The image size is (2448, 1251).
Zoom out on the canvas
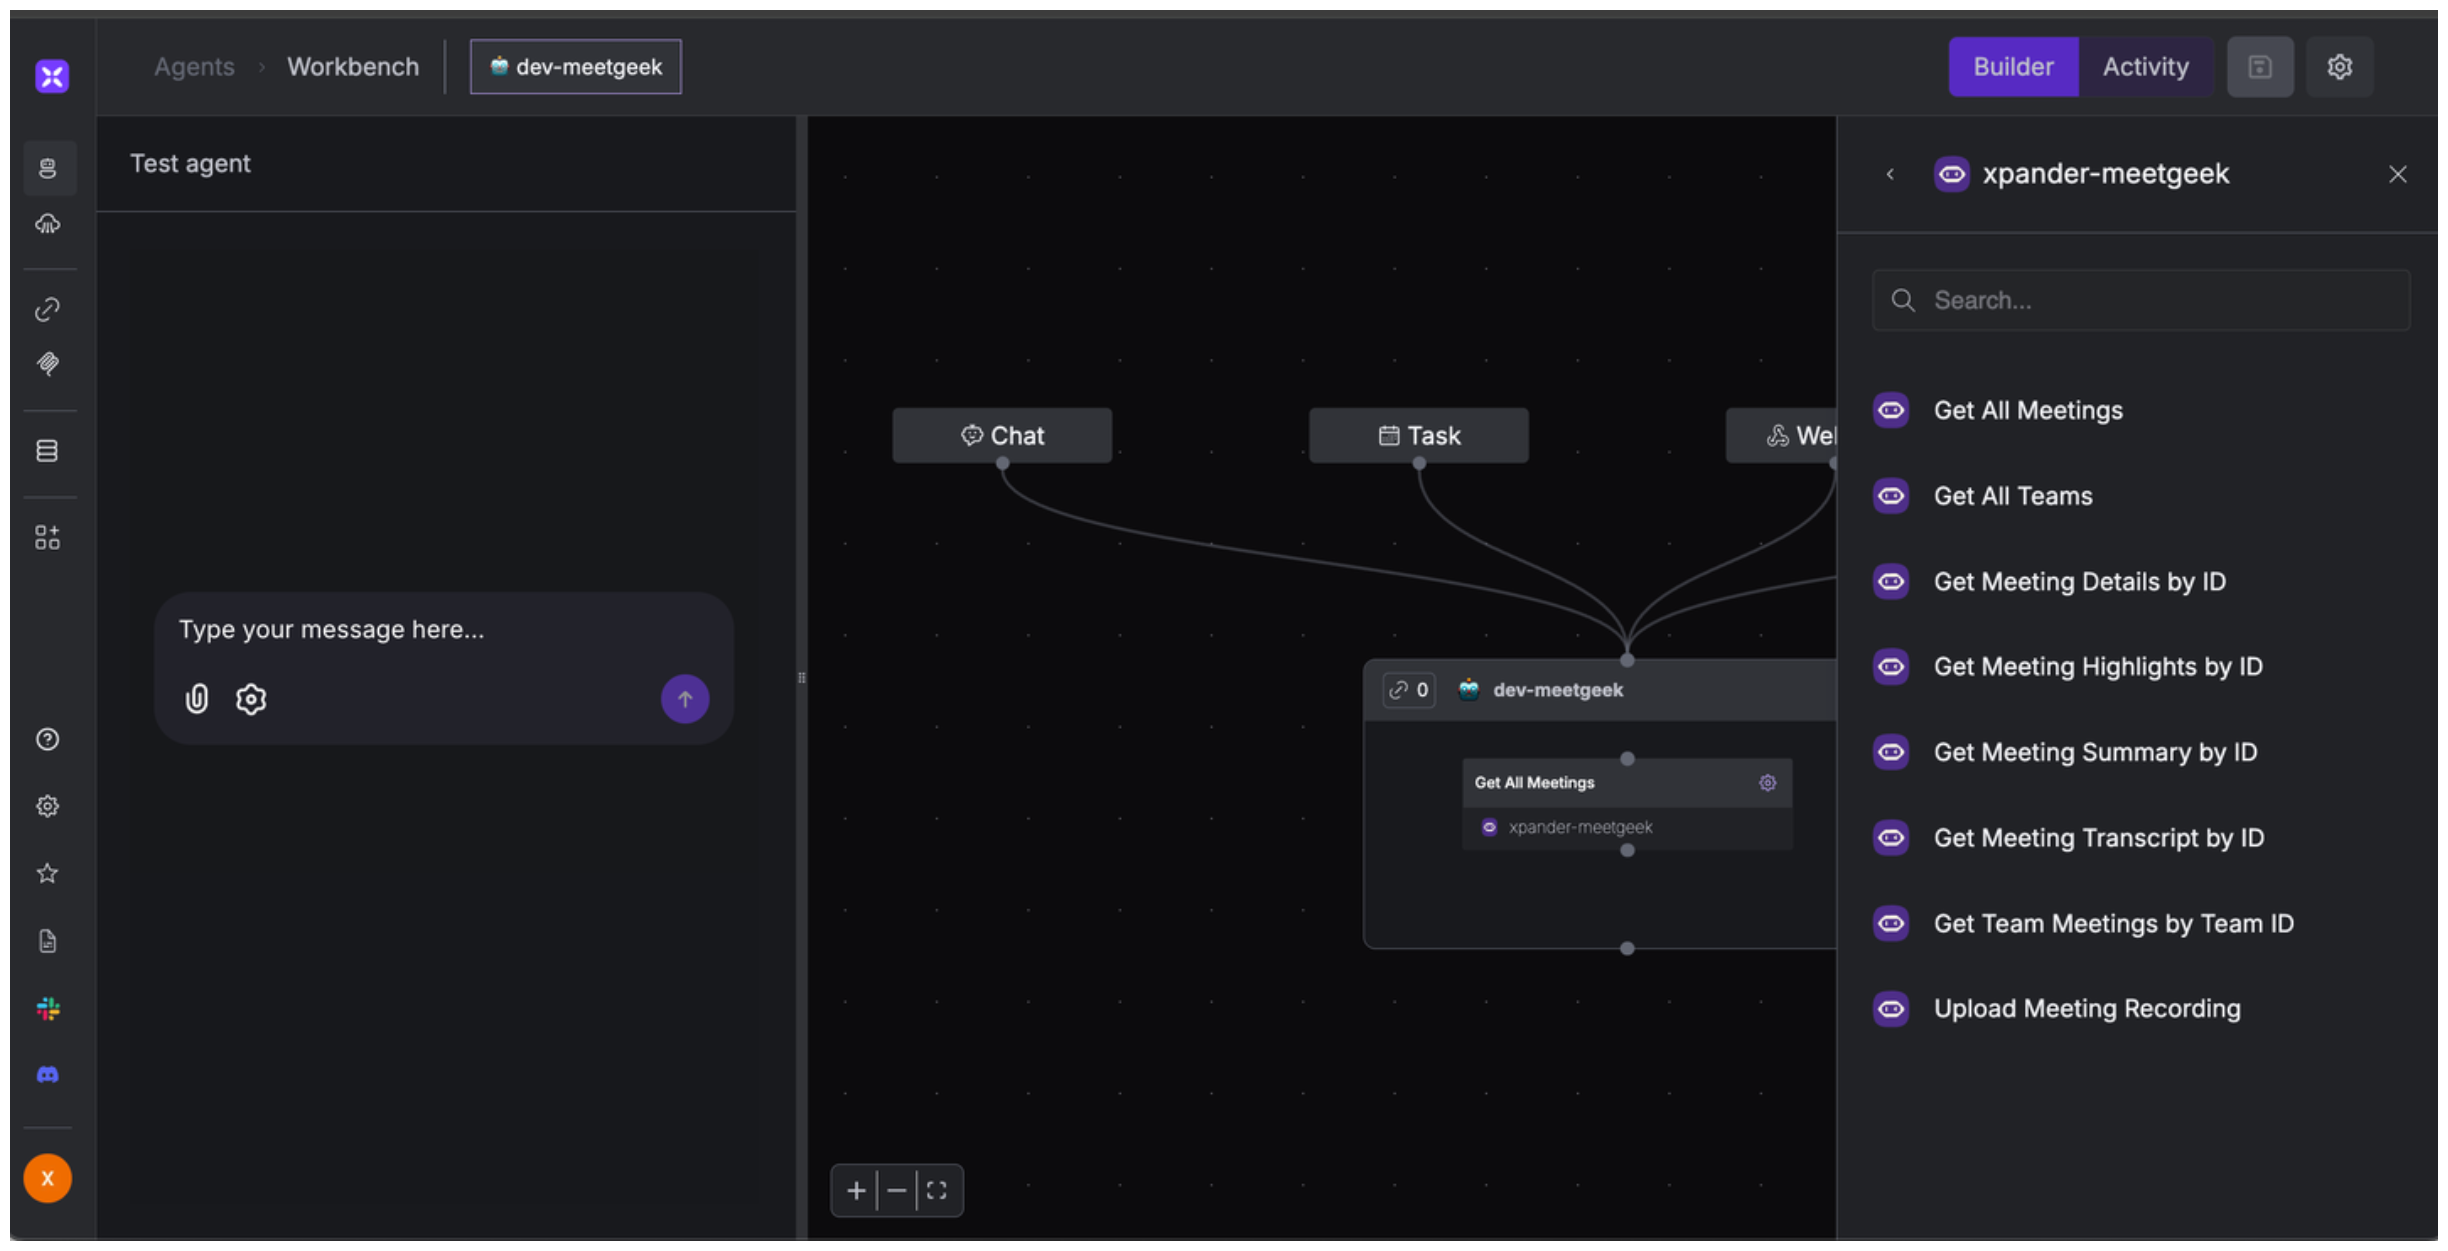coord(897,1190)
